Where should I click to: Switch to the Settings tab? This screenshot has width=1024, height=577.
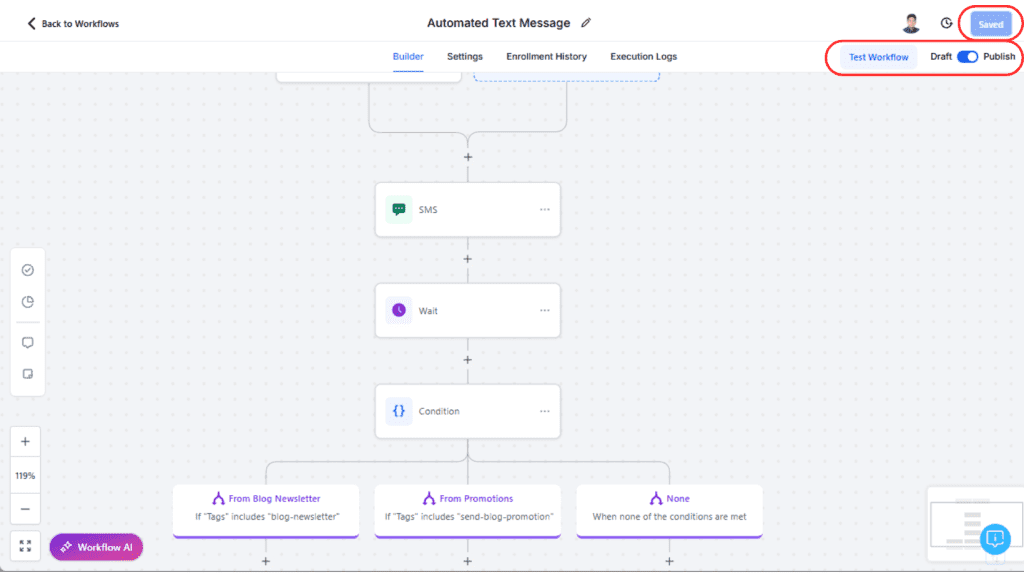(465, 57)
